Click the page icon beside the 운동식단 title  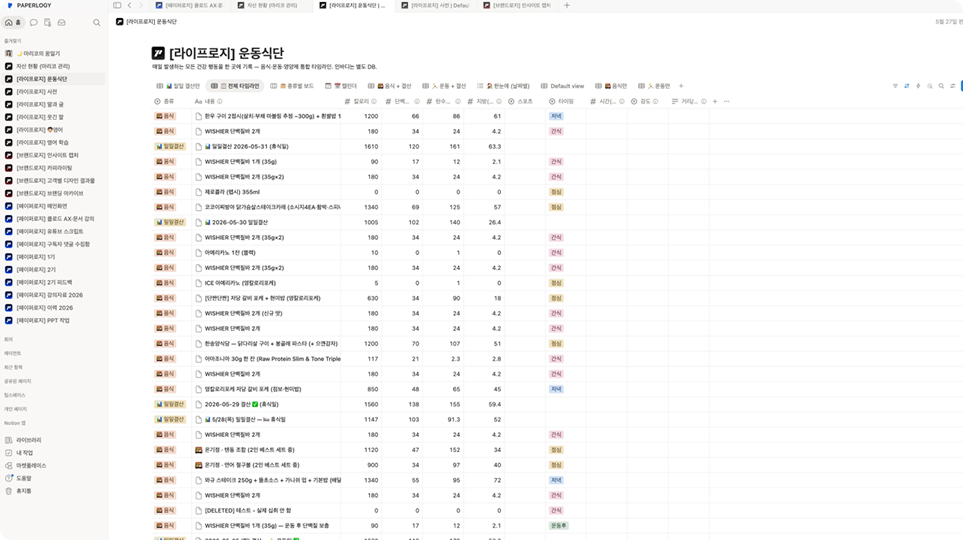click(x=158, y=53)
